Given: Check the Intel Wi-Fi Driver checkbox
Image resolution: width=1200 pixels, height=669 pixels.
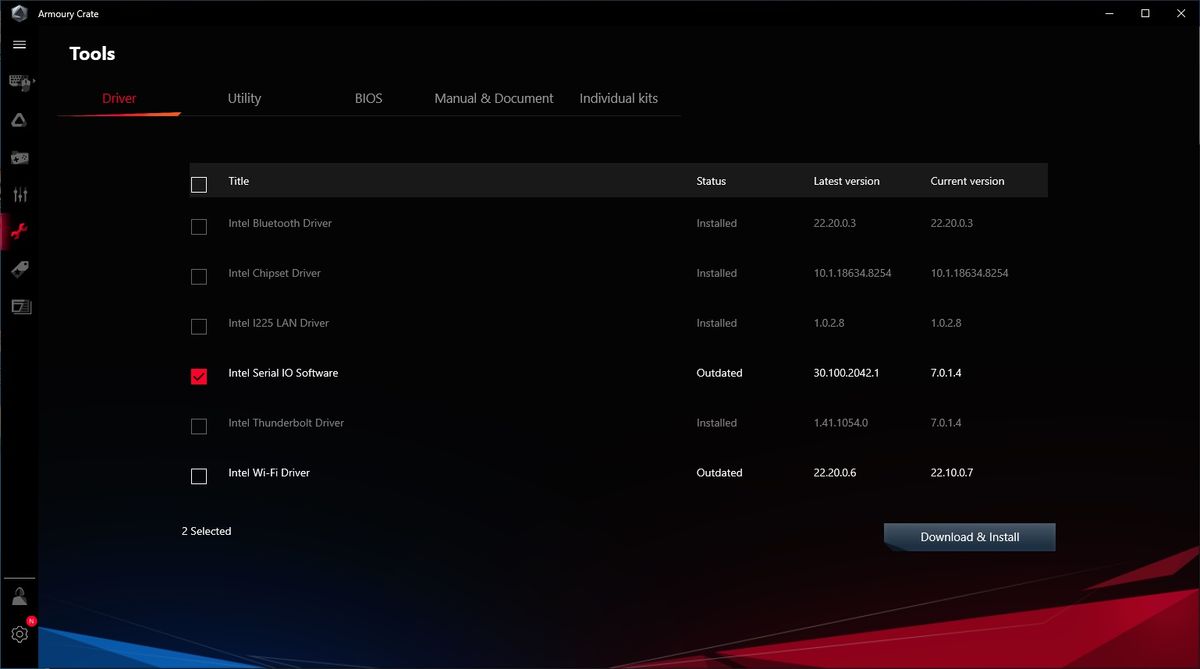Looking at the screenshot, I should [199, 476].
